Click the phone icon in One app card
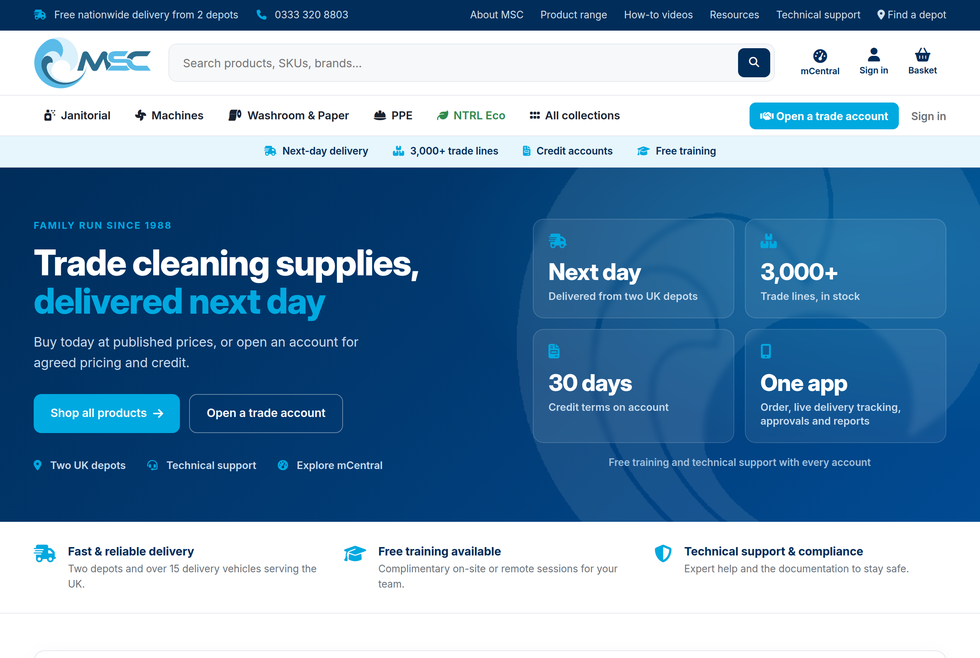980x658 pixels. [x=766, y=351]
